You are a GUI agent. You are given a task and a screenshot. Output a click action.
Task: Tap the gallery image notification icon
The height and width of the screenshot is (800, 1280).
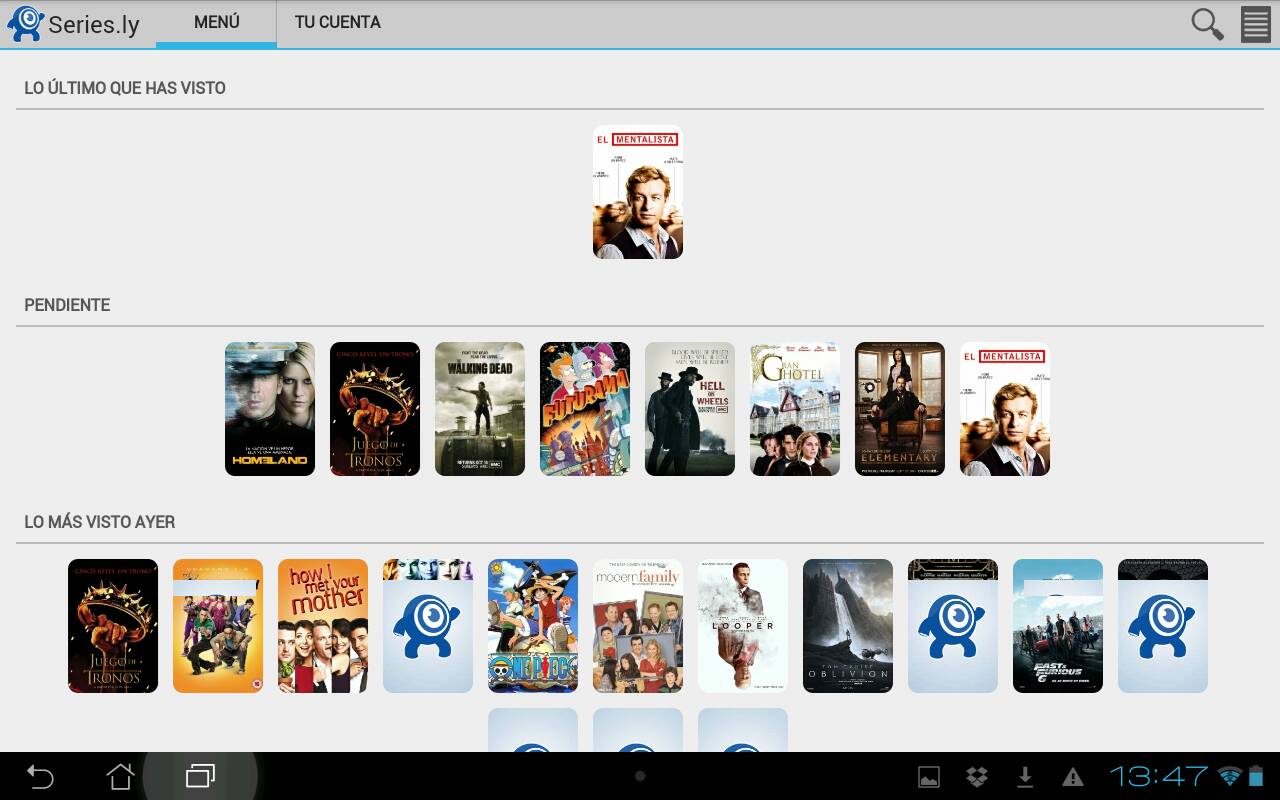click(x=929, y=777)
